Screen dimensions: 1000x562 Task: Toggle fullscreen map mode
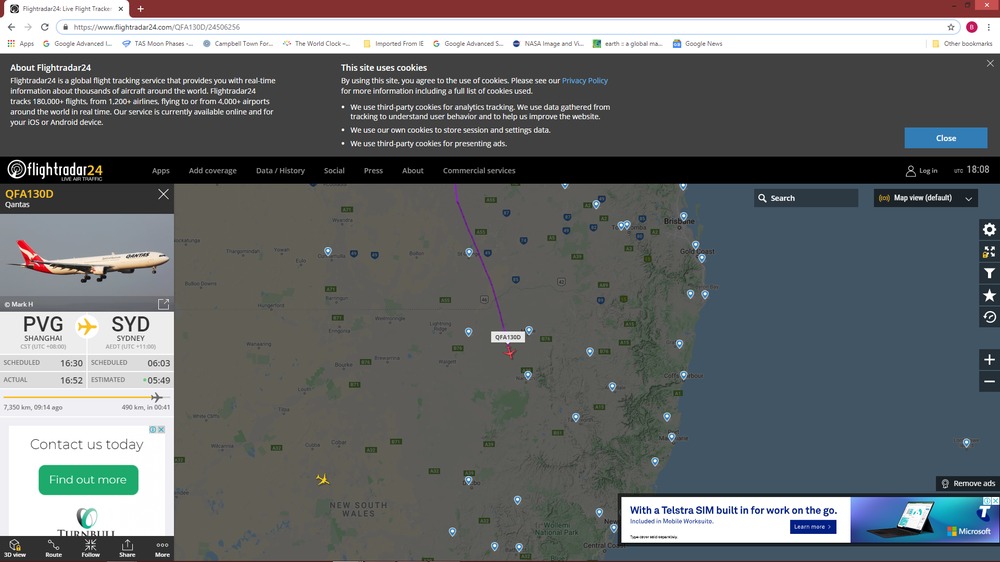point(989,252)
